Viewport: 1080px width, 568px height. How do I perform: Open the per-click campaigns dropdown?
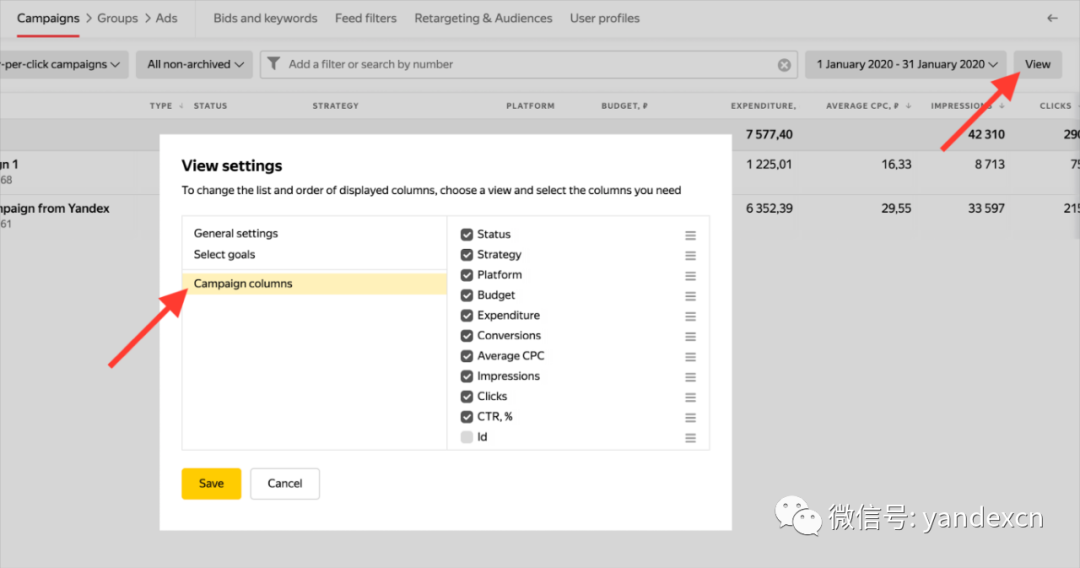[x=62, y=64]
